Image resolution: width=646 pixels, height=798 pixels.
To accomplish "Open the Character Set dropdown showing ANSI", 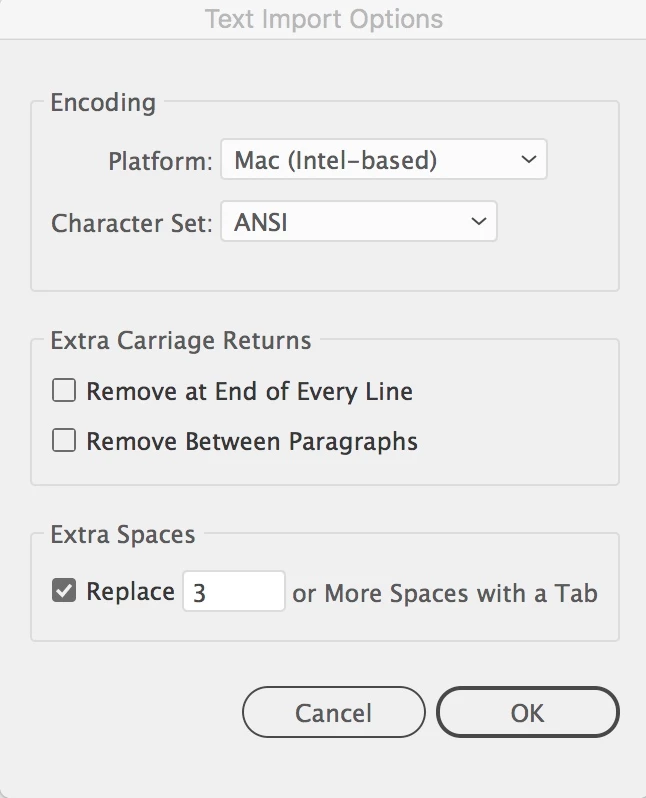I will click(359, 221).
